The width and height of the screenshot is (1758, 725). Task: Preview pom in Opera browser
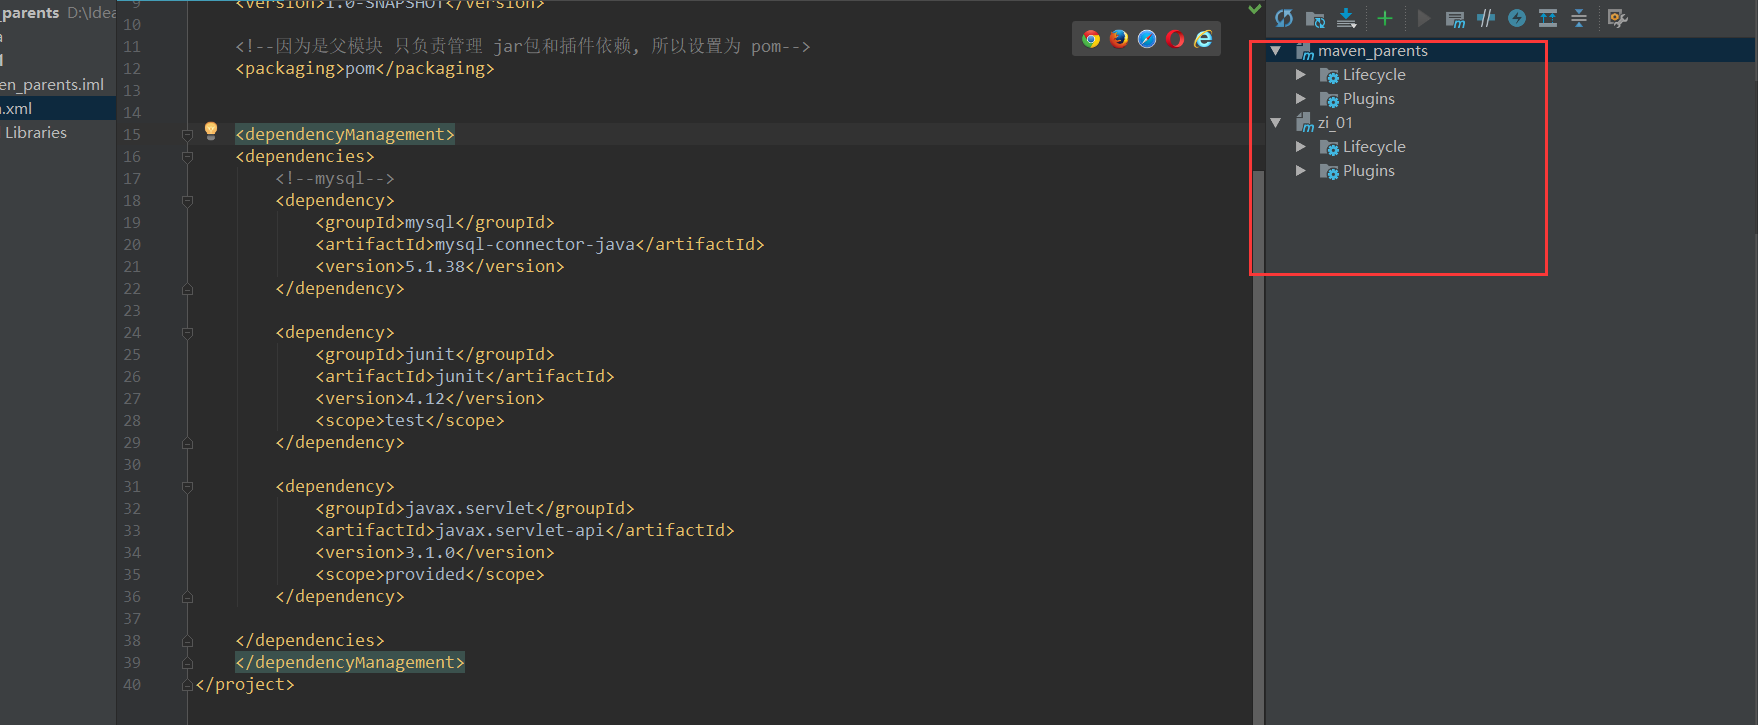[x=1175, y=39]
